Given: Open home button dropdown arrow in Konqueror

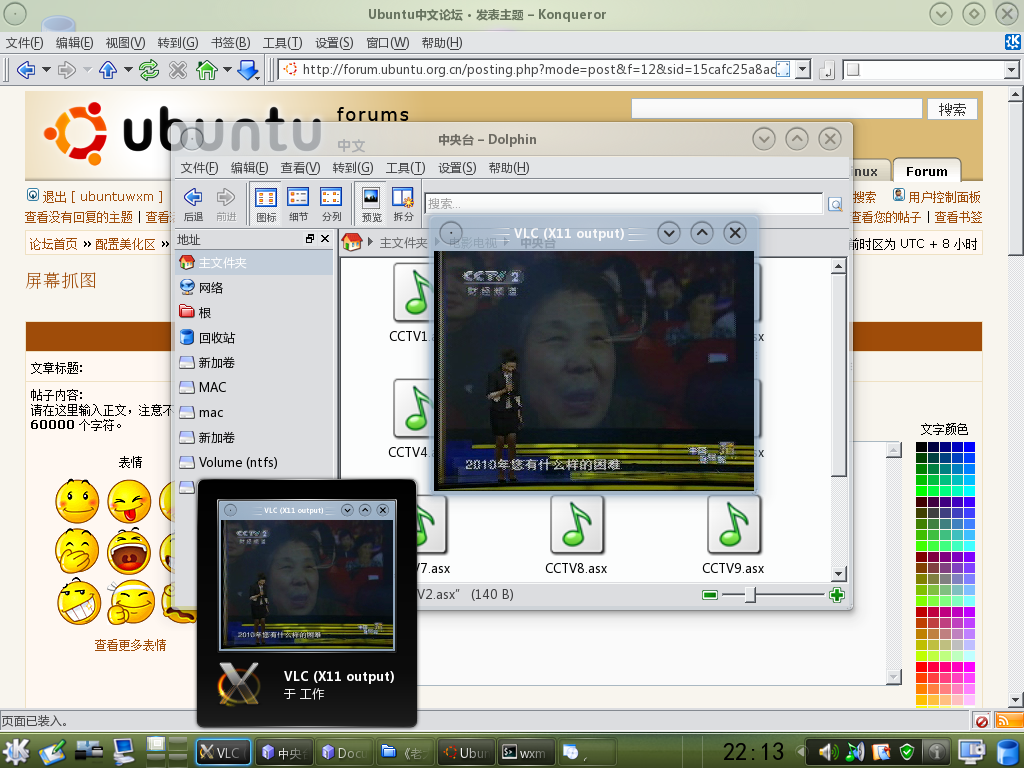Looking at the screenshot, I should tap(227, 69).
